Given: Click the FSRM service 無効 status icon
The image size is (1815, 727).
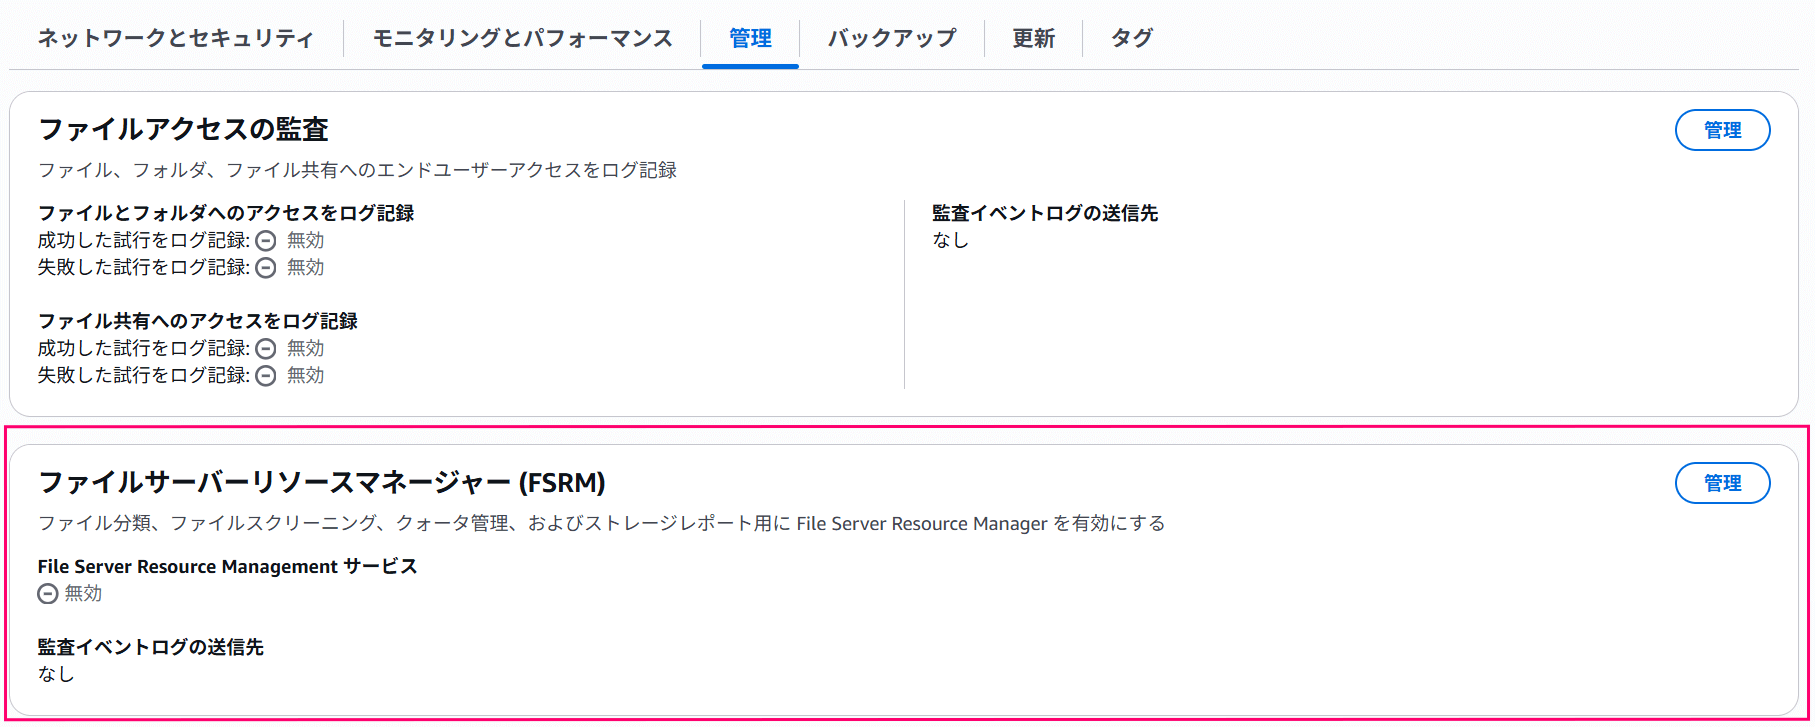Looking at the screenshot, I should tap(48, 594).
